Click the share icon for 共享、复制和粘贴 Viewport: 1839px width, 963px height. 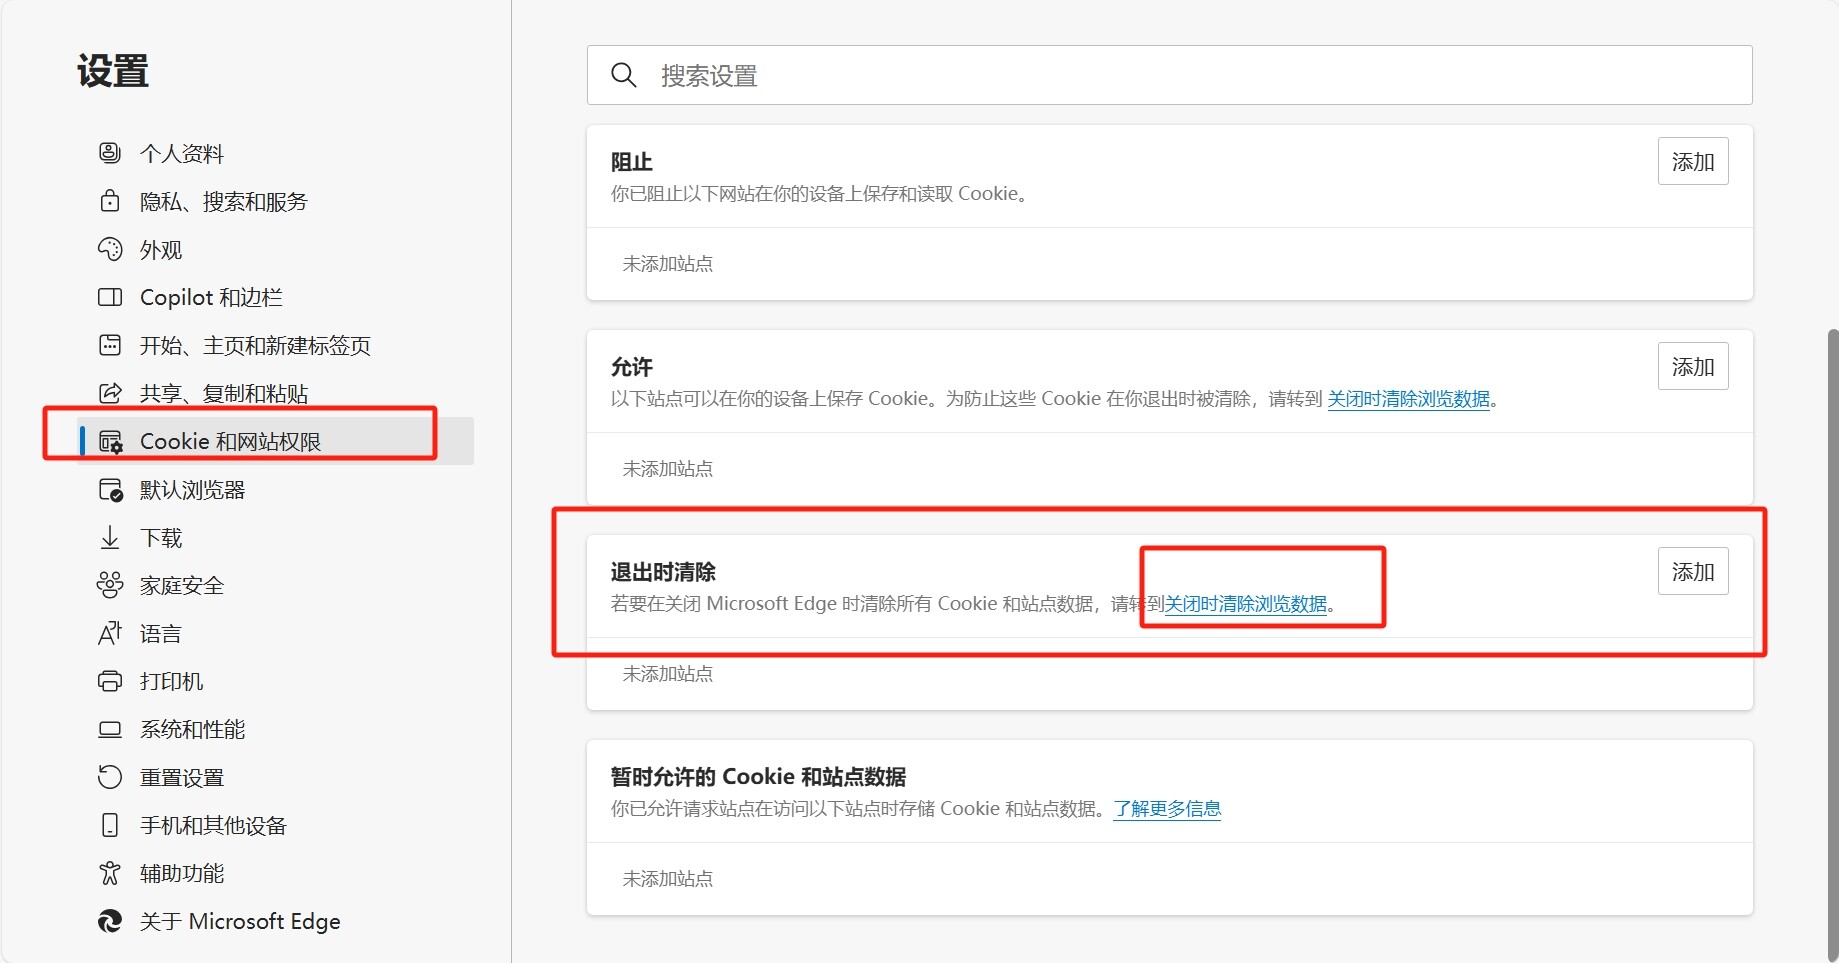[x=110, y=393]
